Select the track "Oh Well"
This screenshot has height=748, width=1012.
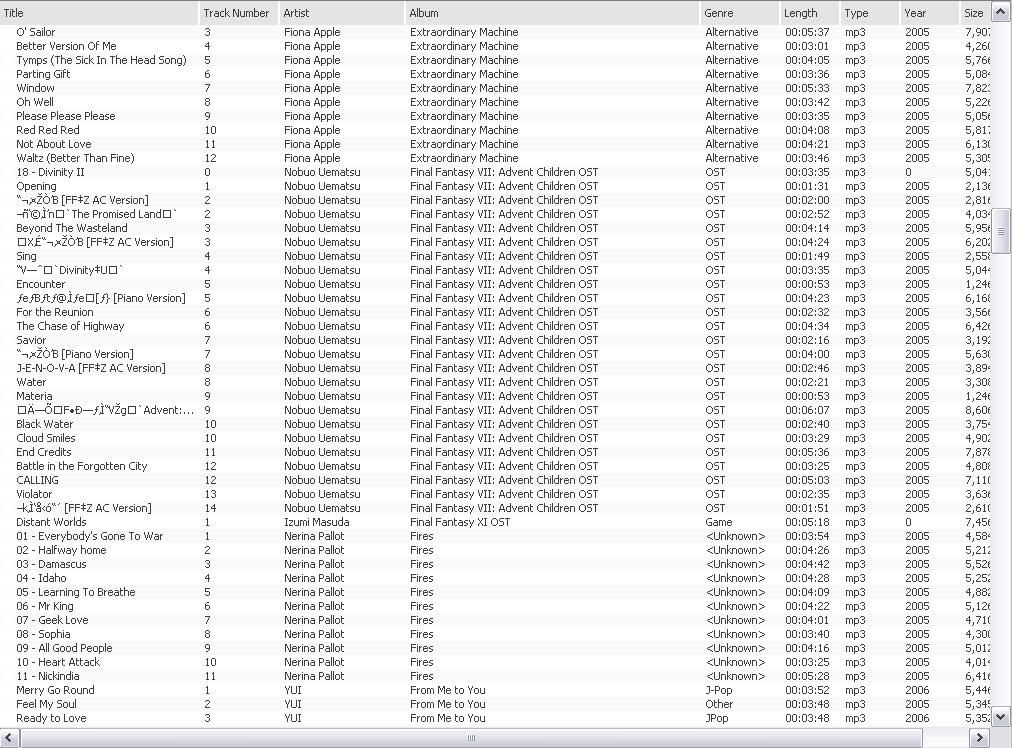tap(35, 102)
